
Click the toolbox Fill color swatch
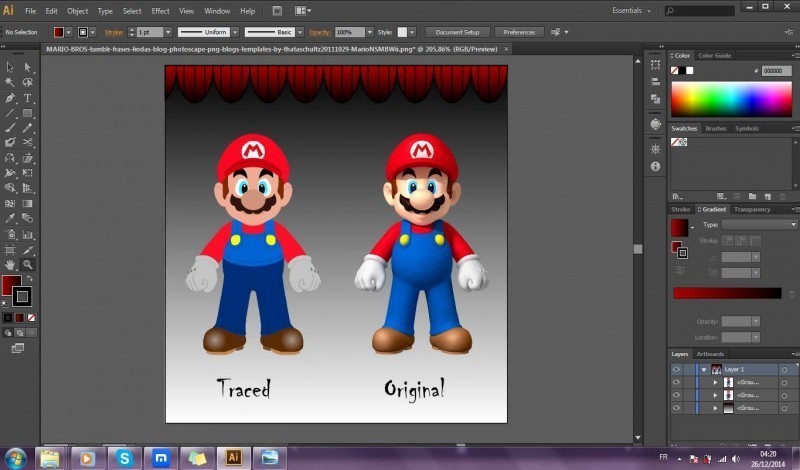point(11,285)
